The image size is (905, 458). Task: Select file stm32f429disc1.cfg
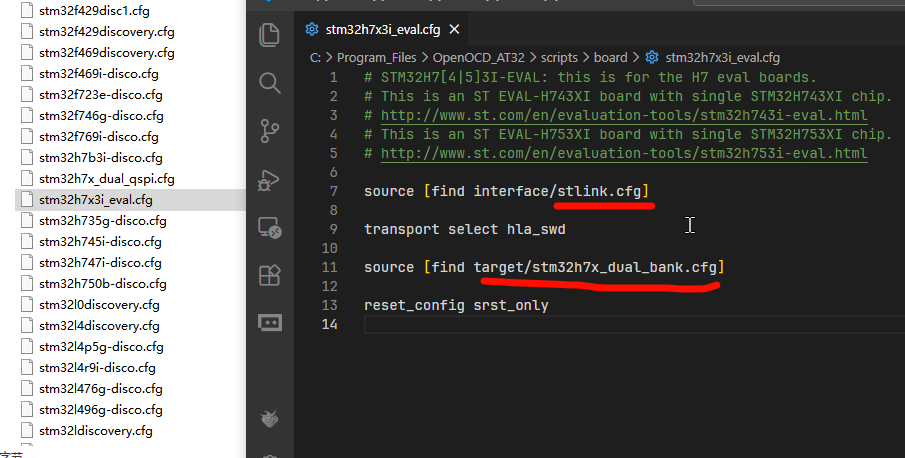pos(95,9)
